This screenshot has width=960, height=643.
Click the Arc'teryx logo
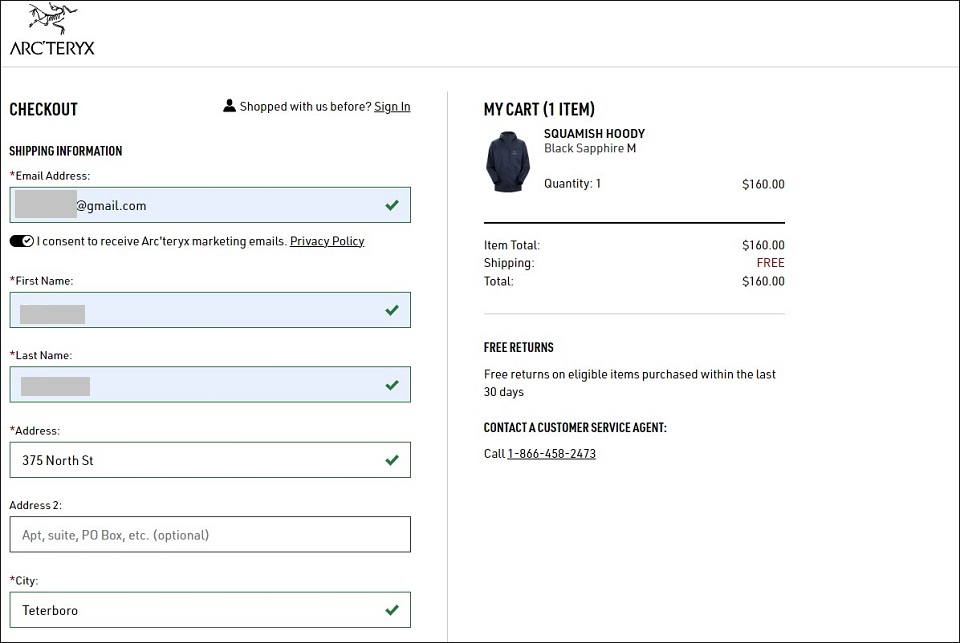coord(52,29)
